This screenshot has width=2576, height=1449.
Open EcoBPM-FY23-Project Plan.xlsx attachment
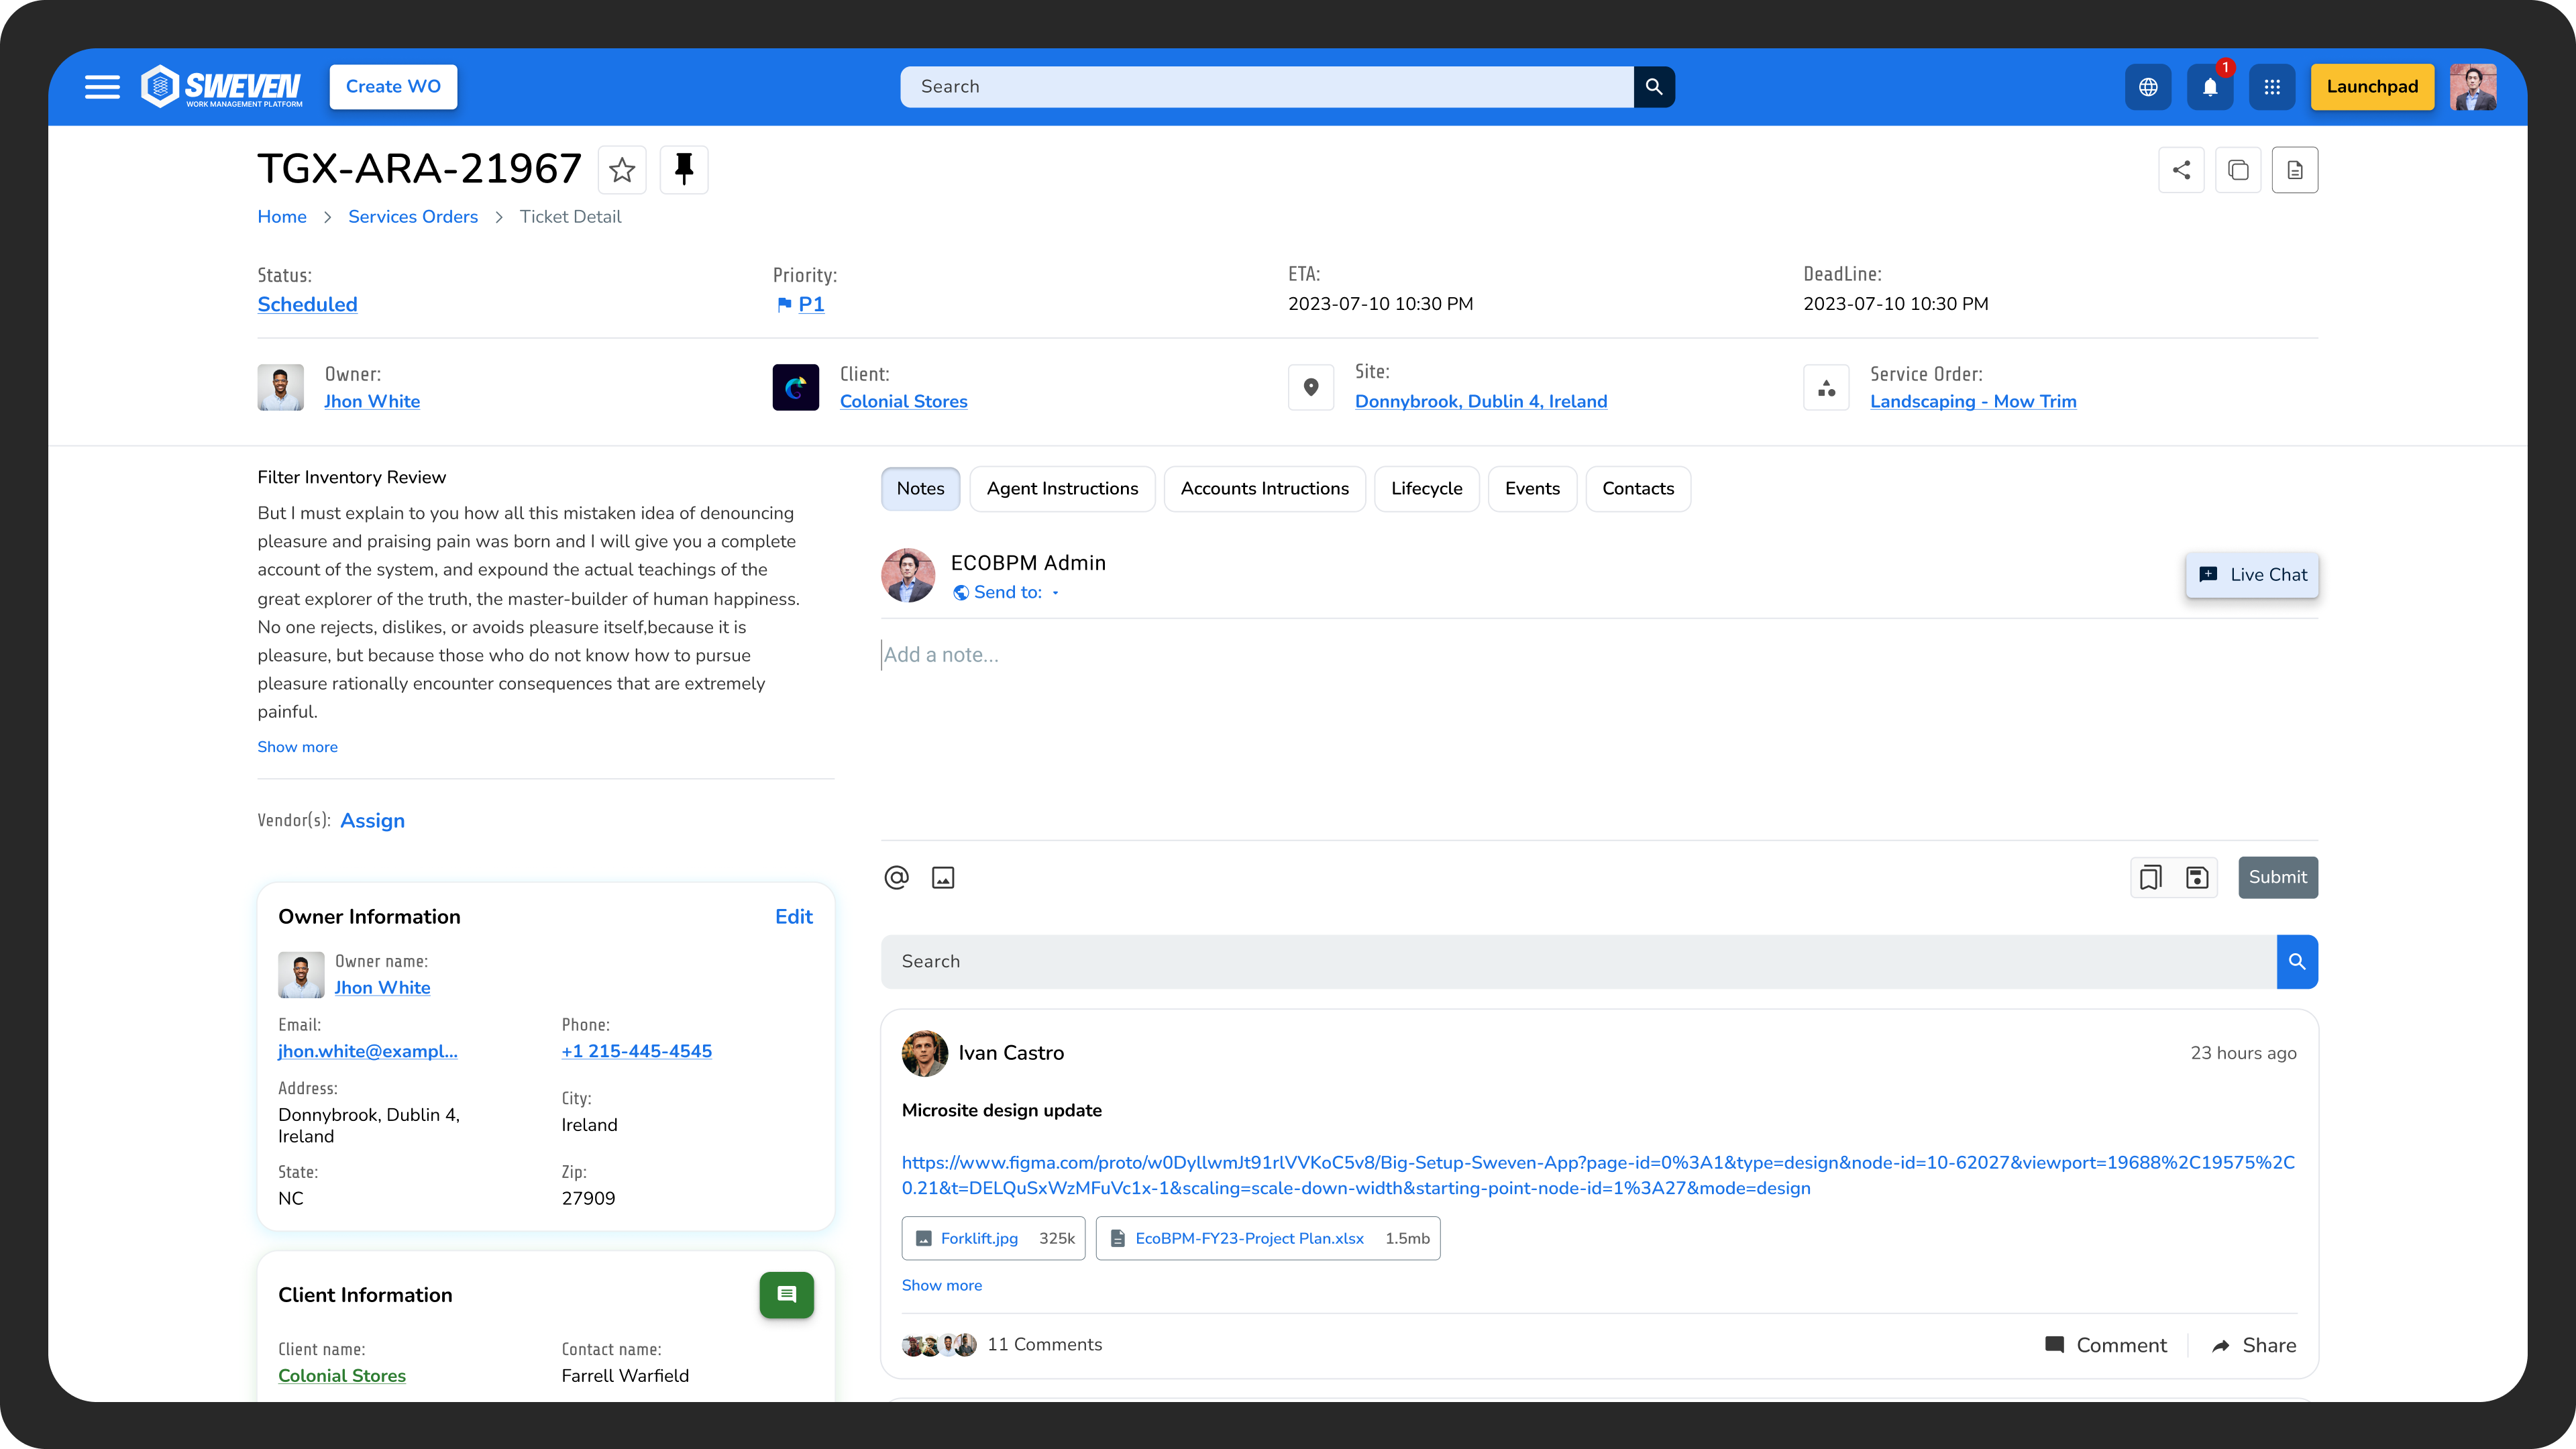point(1268,1239)
